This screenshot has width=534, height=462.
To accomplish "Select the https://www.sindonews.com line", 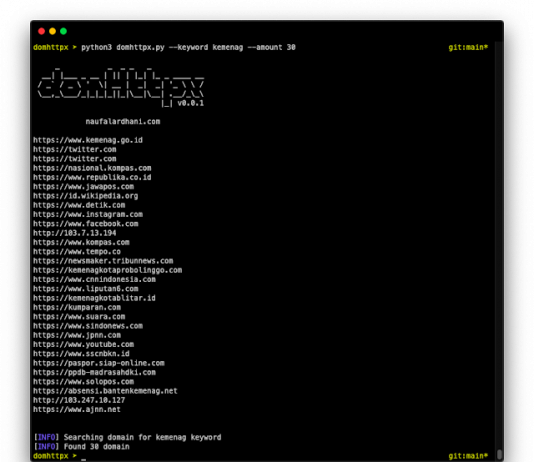I will tap(88, 326).
